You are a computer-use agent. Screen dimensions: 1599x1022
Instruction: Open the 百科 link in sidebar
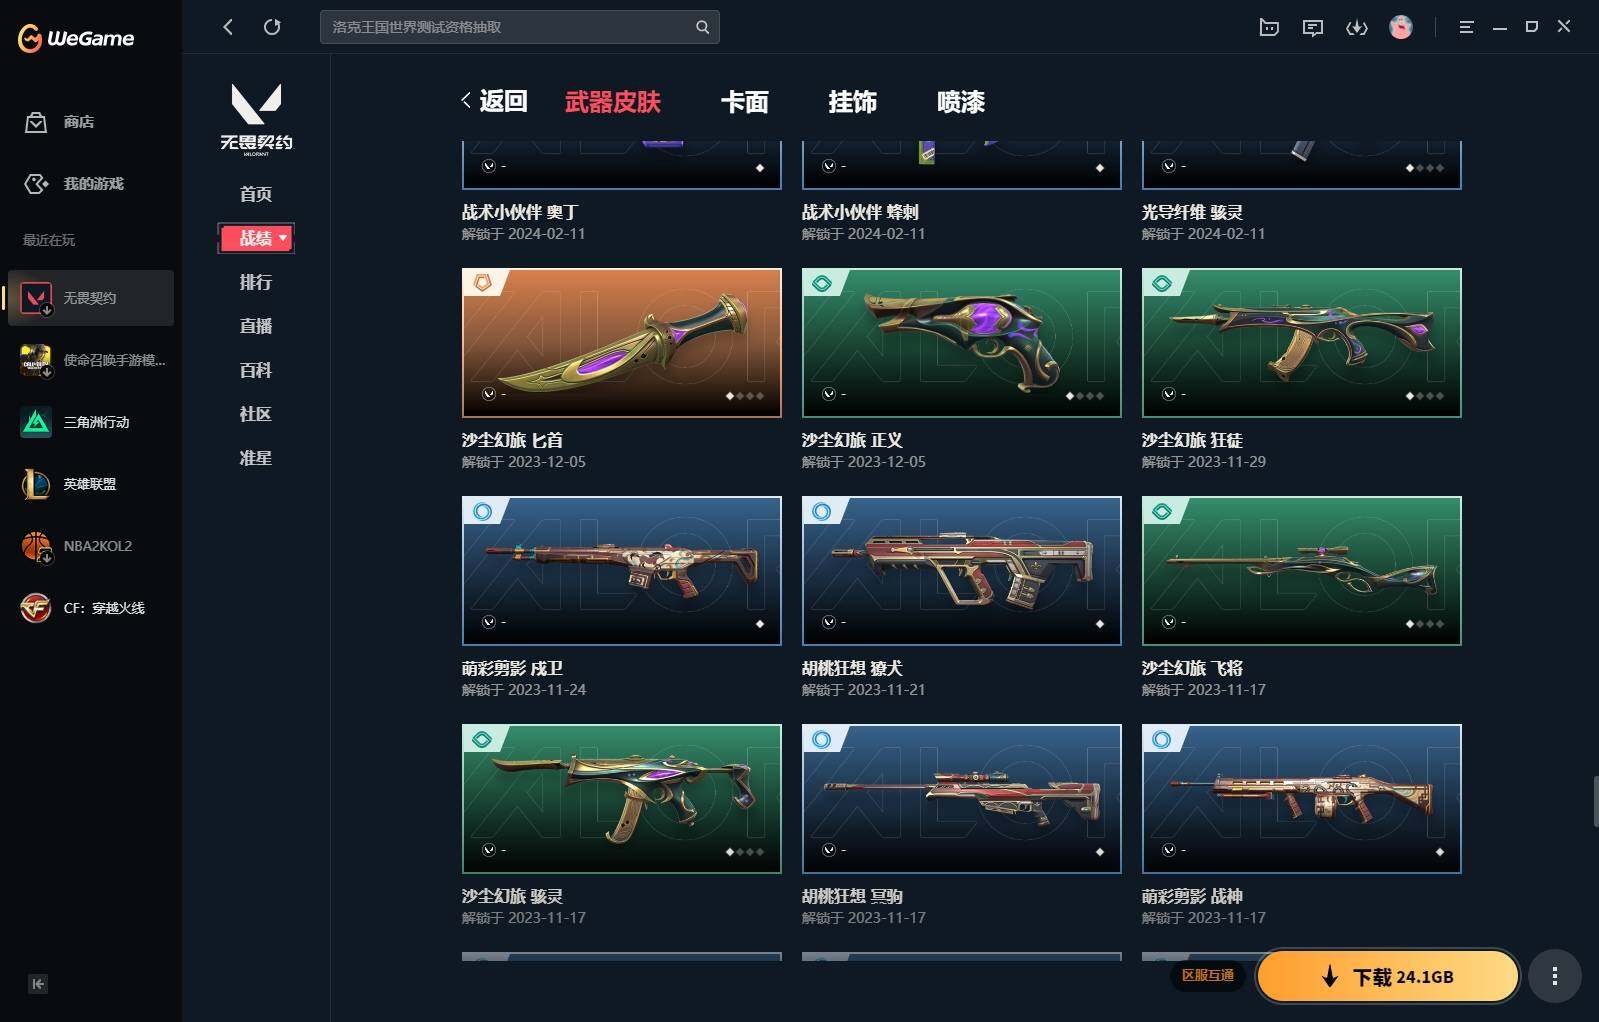(256, 370)
